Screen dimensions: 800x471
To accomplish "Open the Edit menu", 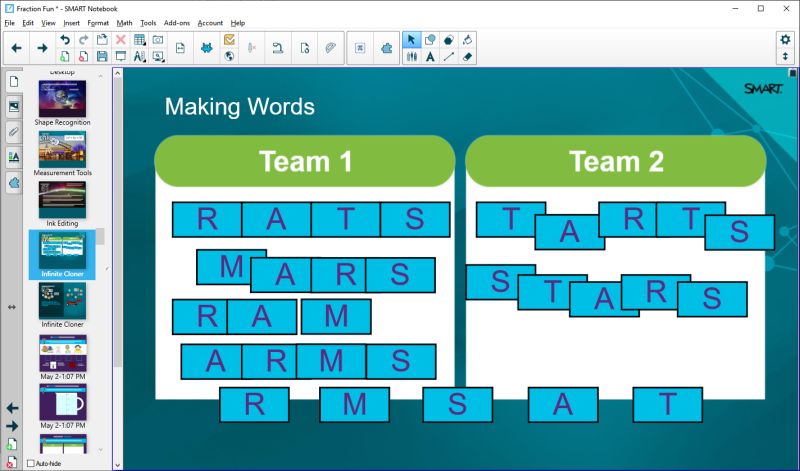I will pyautogui.click(x=28, y=23).
